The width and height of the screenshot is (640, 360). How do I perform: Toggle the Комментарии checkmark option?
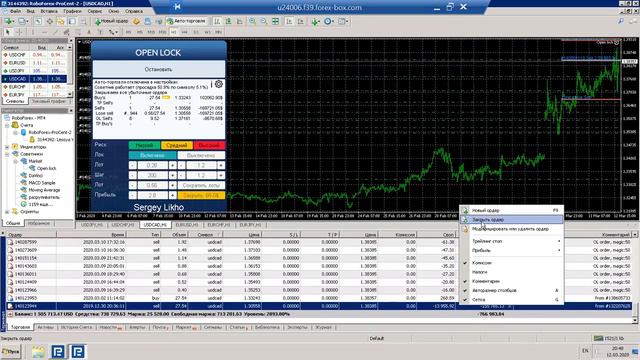pos(512,281)
